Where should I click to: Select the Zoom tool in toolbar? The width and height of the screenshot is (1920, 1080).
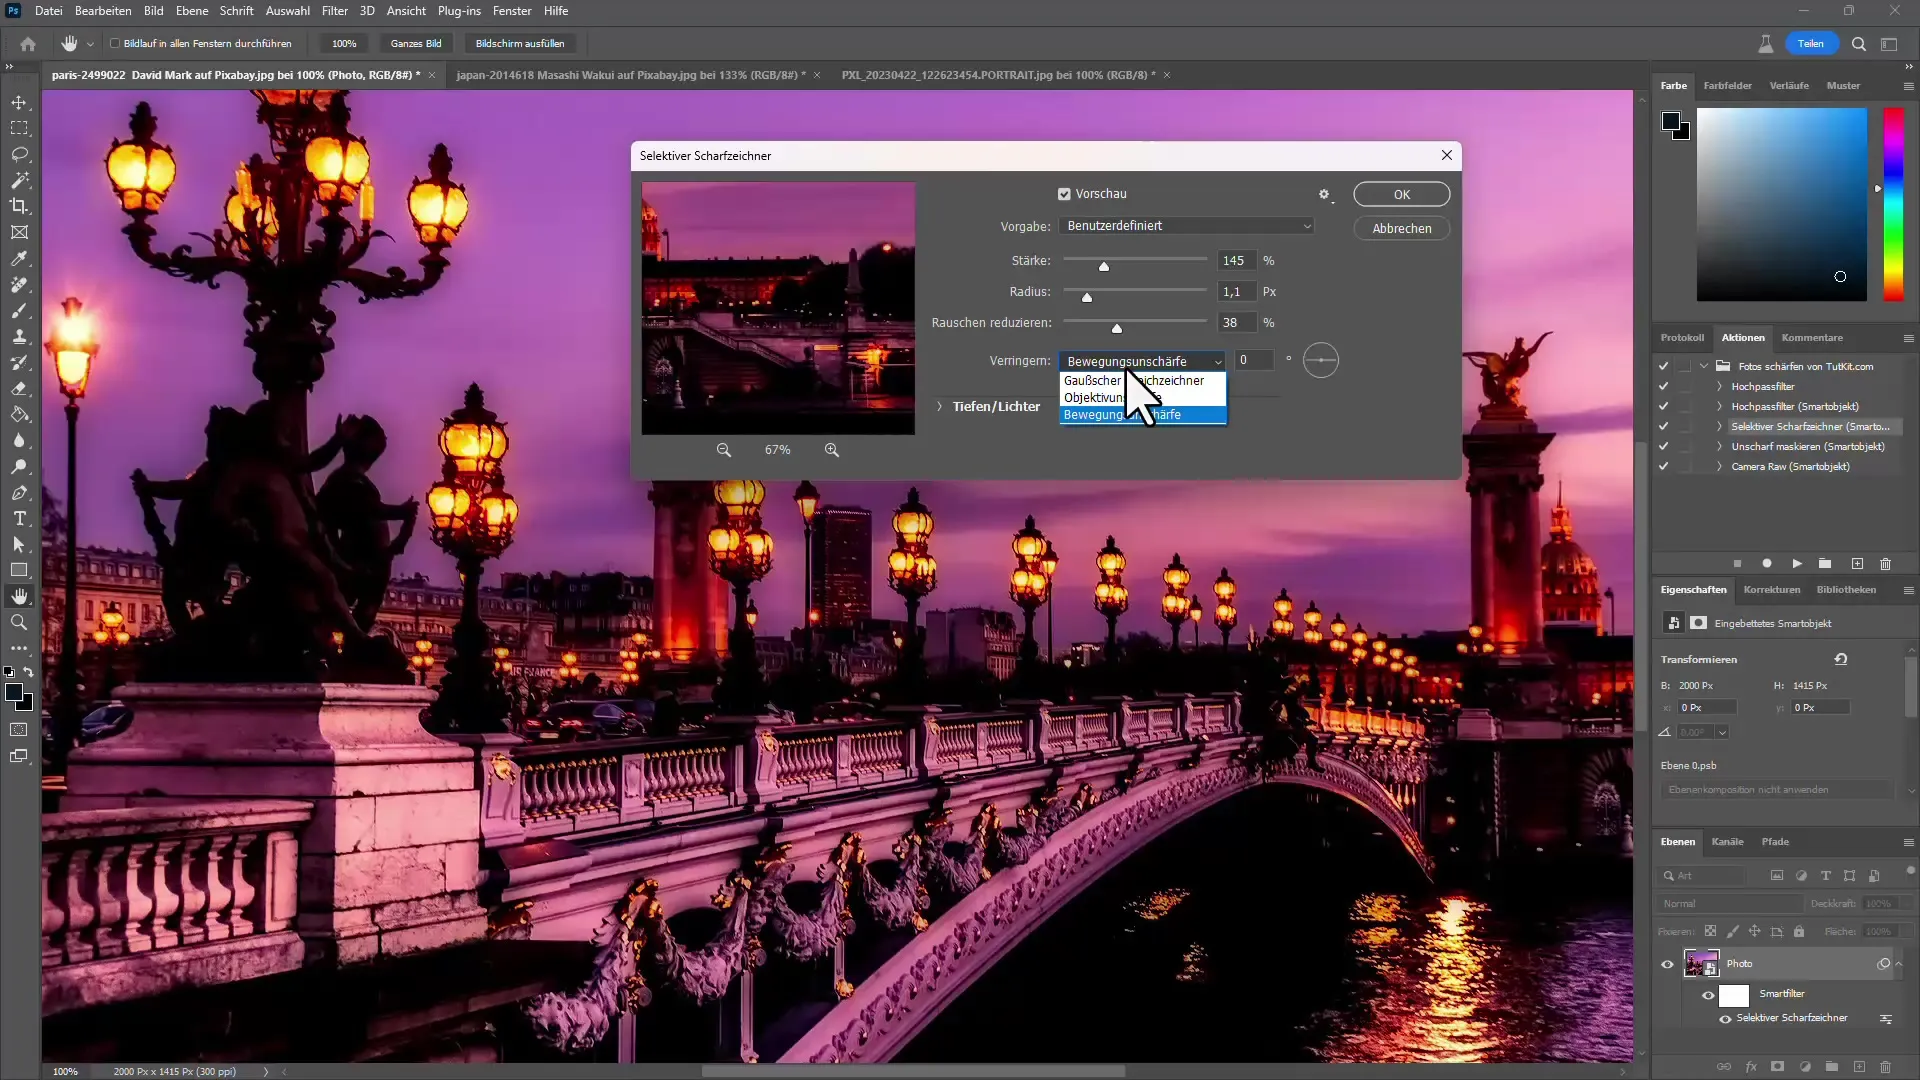click(x=19, y=622)
